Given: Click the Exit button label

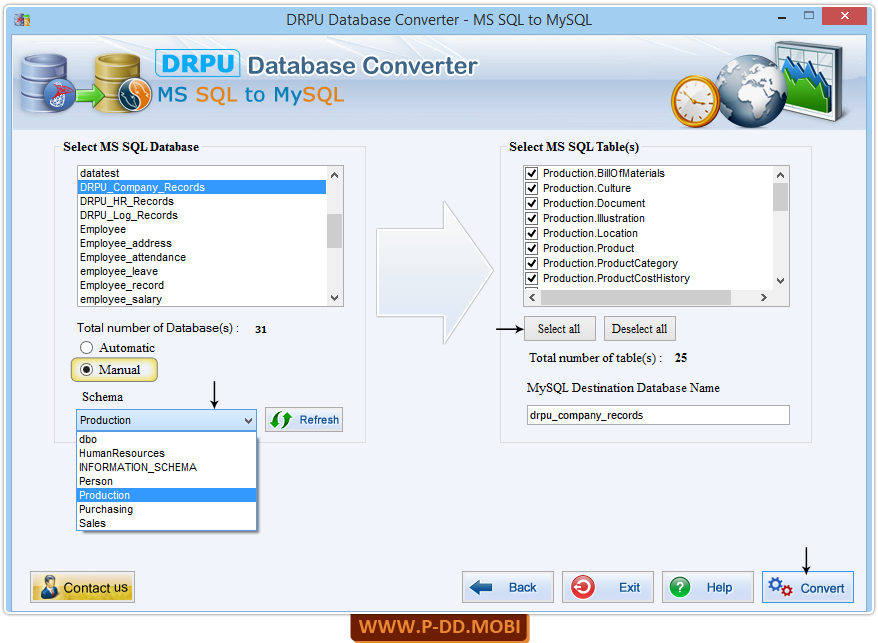Looking at the screenshot, I should pos(629,588).
